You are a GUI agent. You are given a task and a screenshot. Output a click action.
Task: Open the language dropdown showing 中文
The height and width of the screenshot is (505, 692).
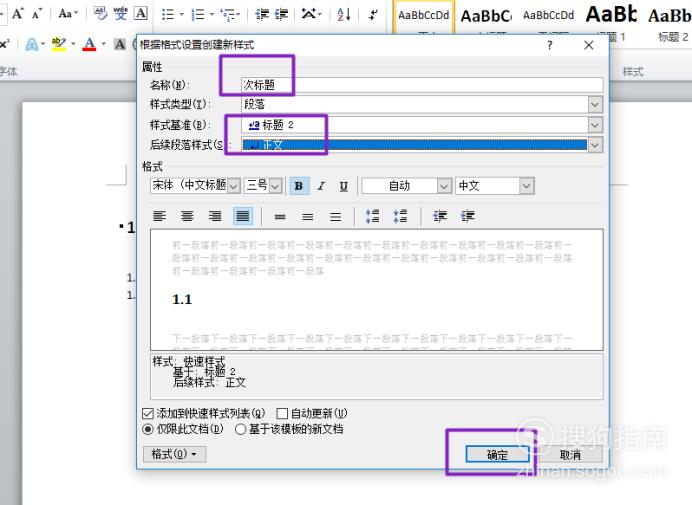coord(527,186)
